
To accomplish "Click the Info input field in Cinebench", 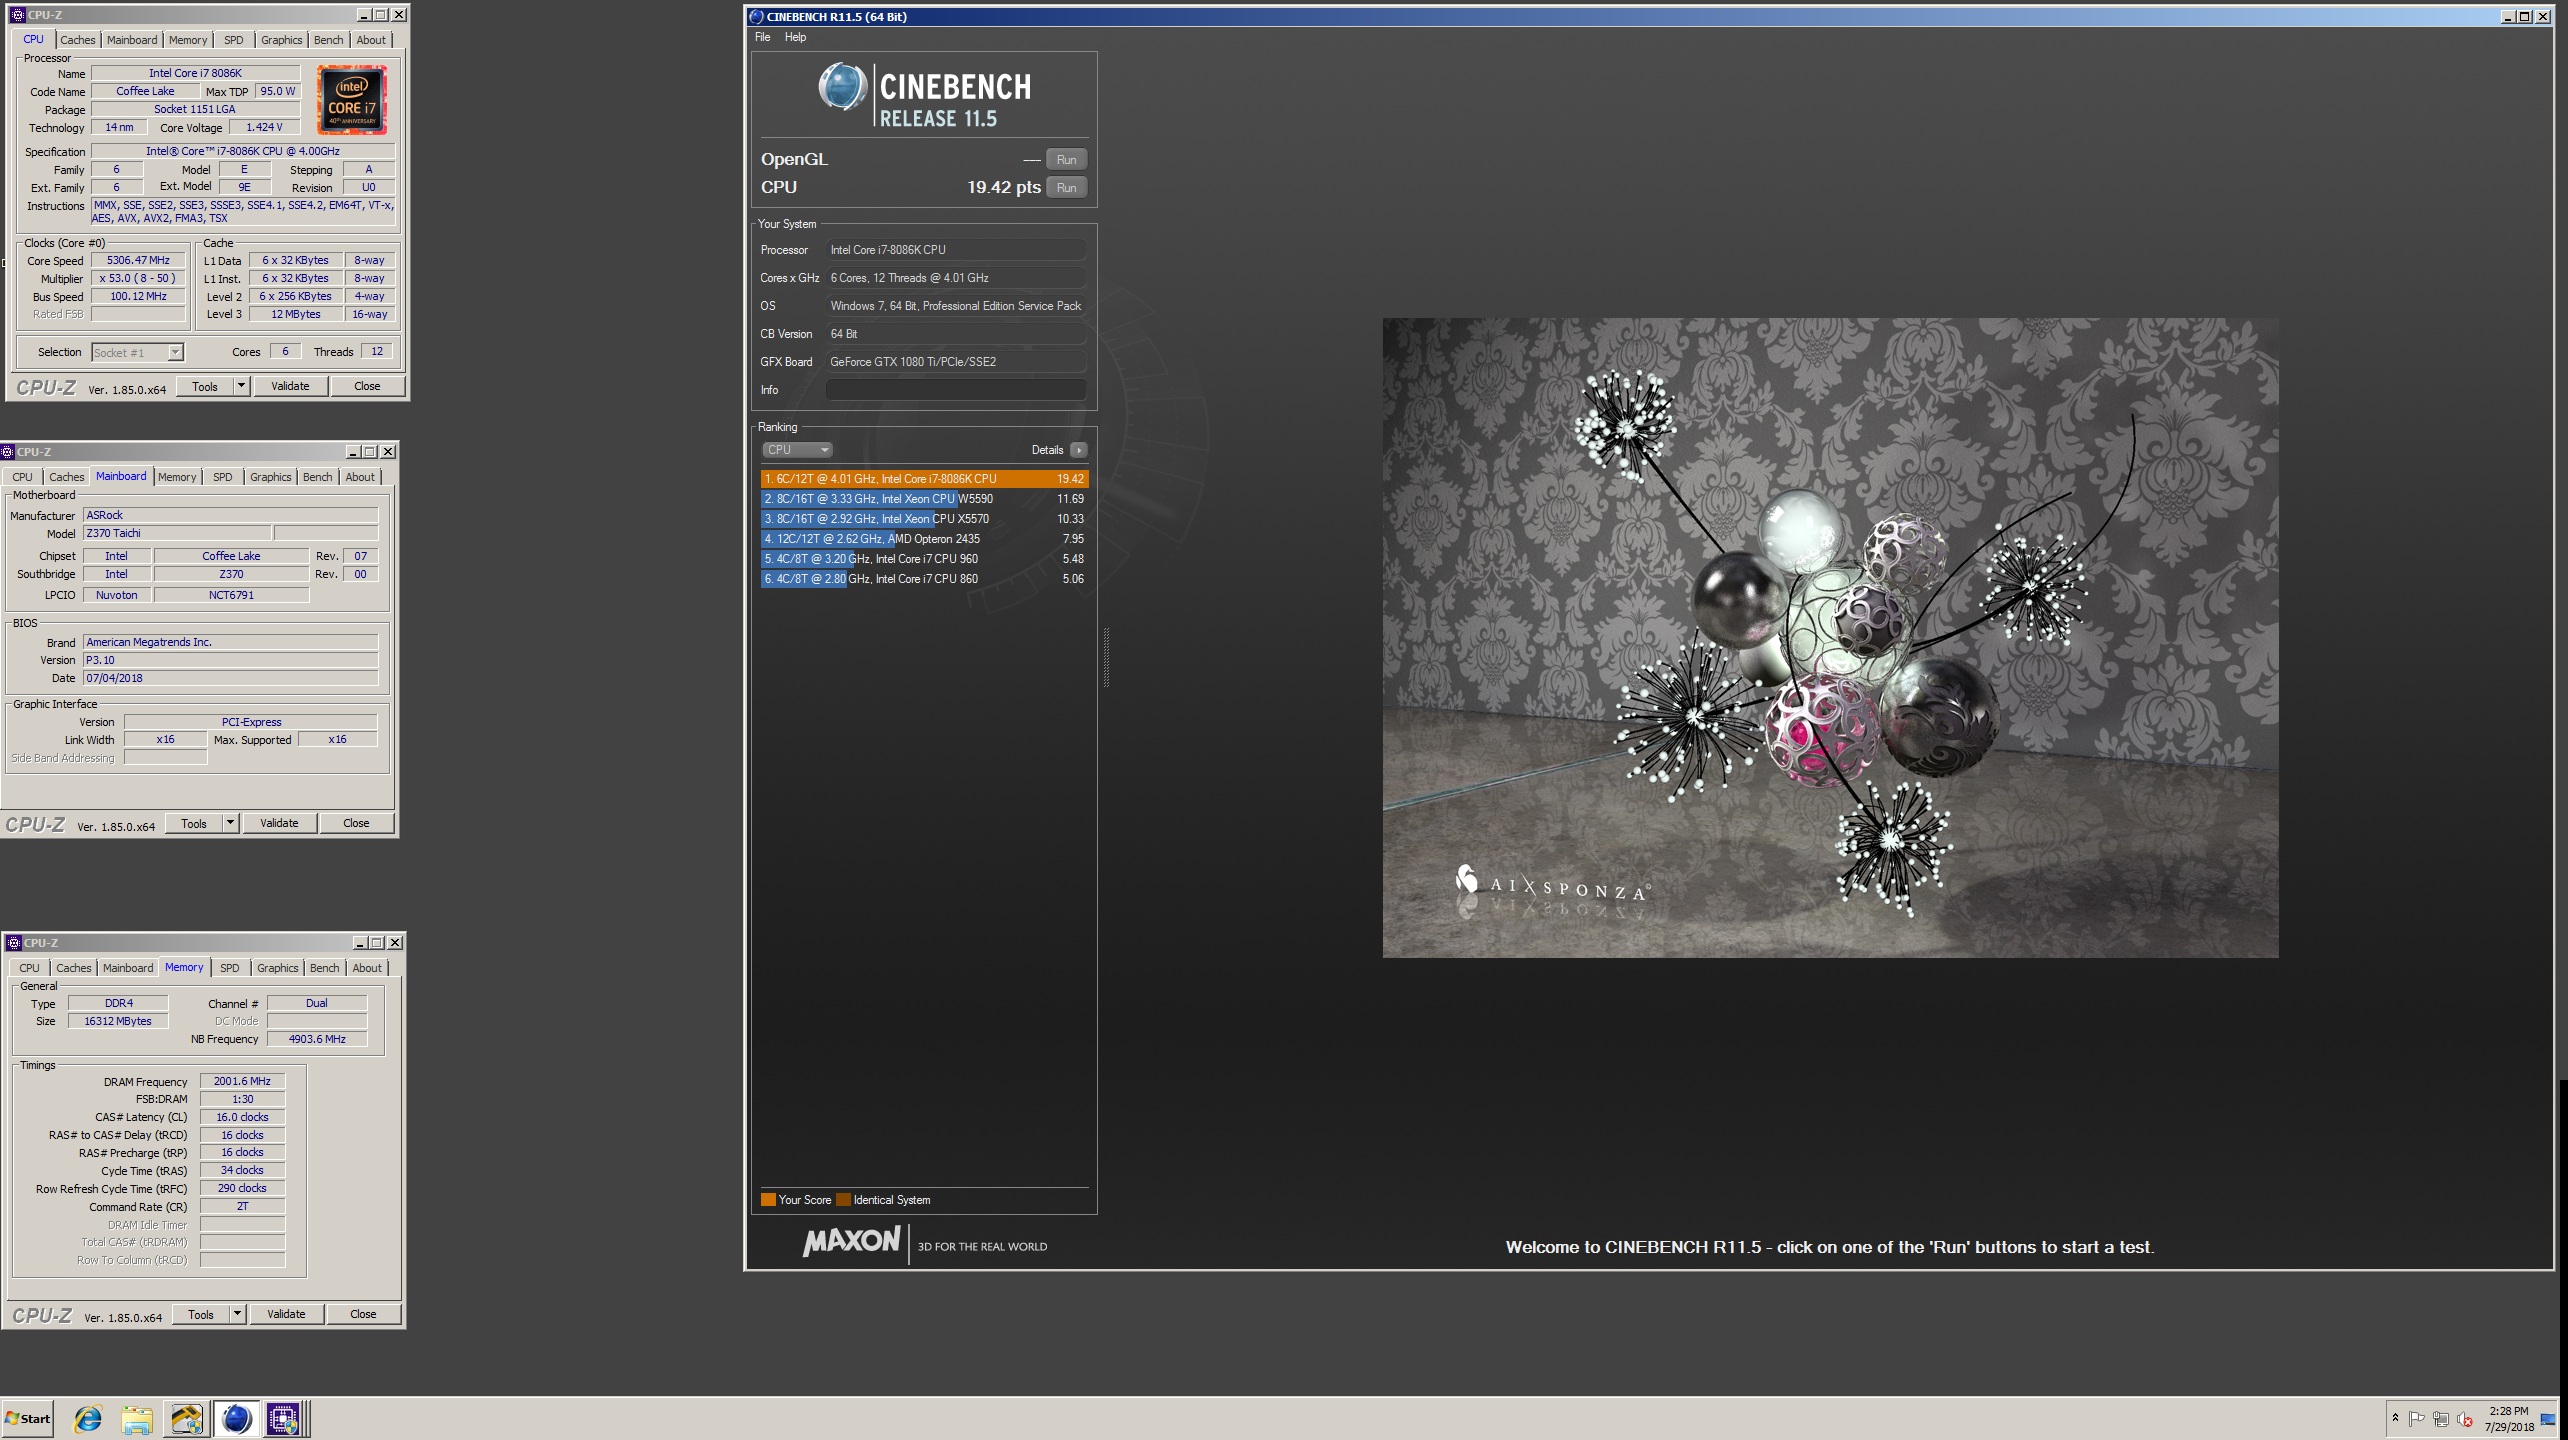I will pos(956,390).
